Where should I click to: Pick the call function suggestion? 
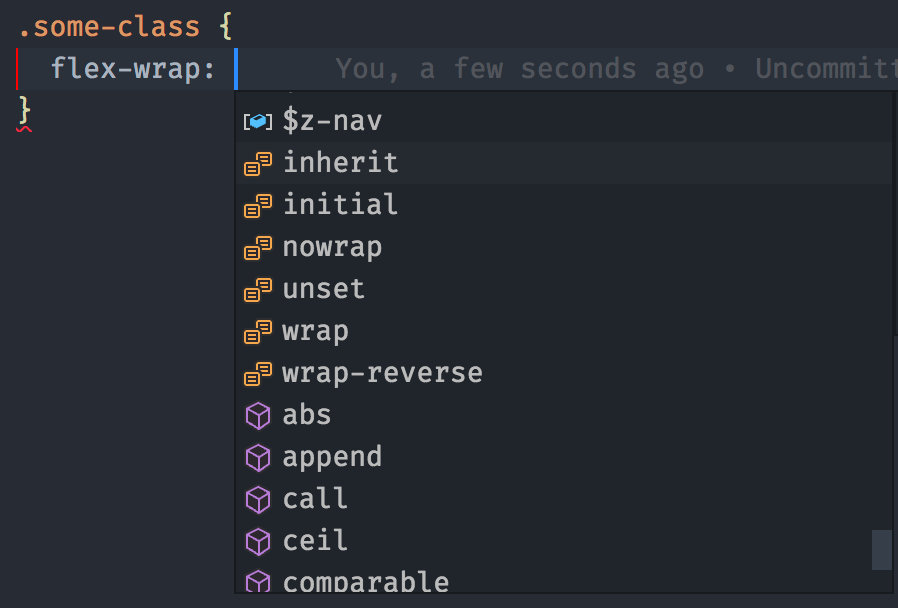pos(315,498)
